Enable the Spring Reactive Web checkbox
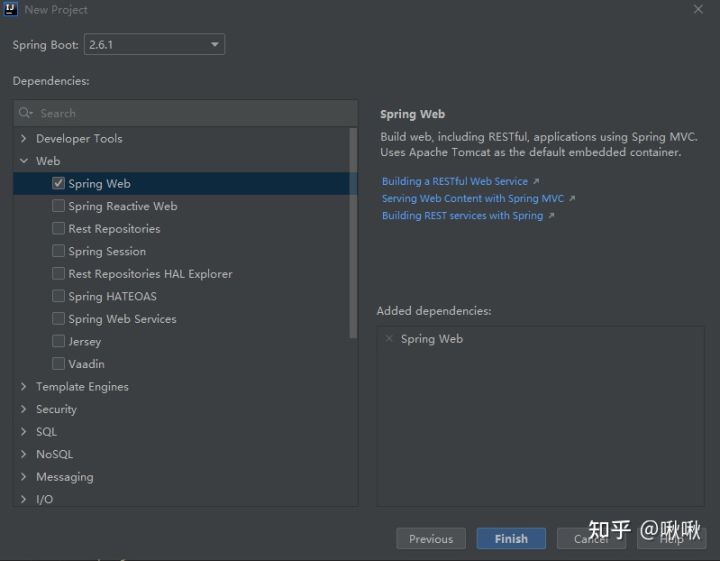Image resolution: width=720 pixels, height=561 pixels. point(58,206)
